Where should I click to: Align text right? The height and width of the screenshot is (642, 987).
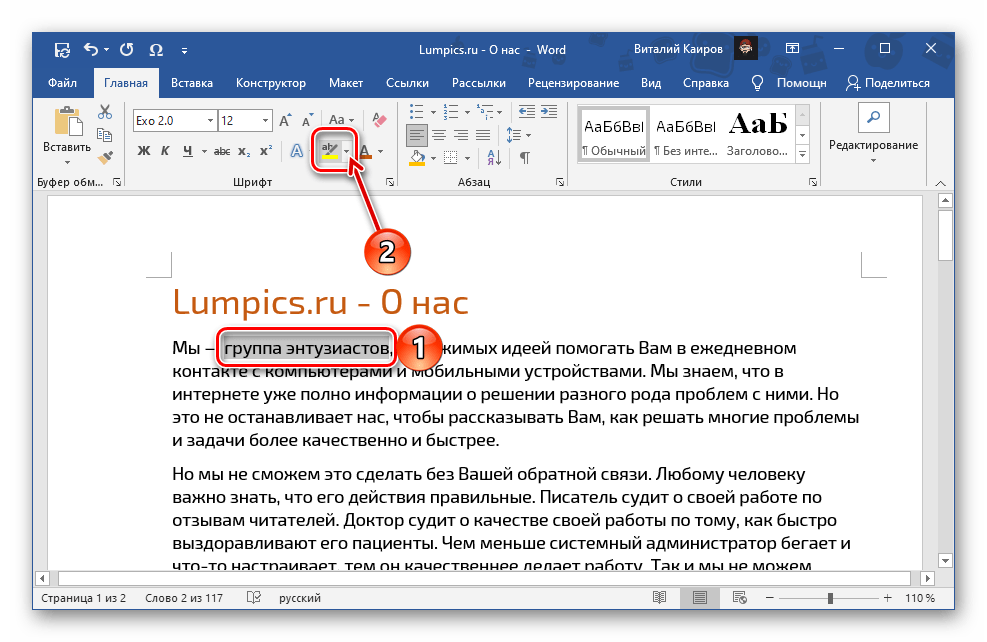pos(461,135)
